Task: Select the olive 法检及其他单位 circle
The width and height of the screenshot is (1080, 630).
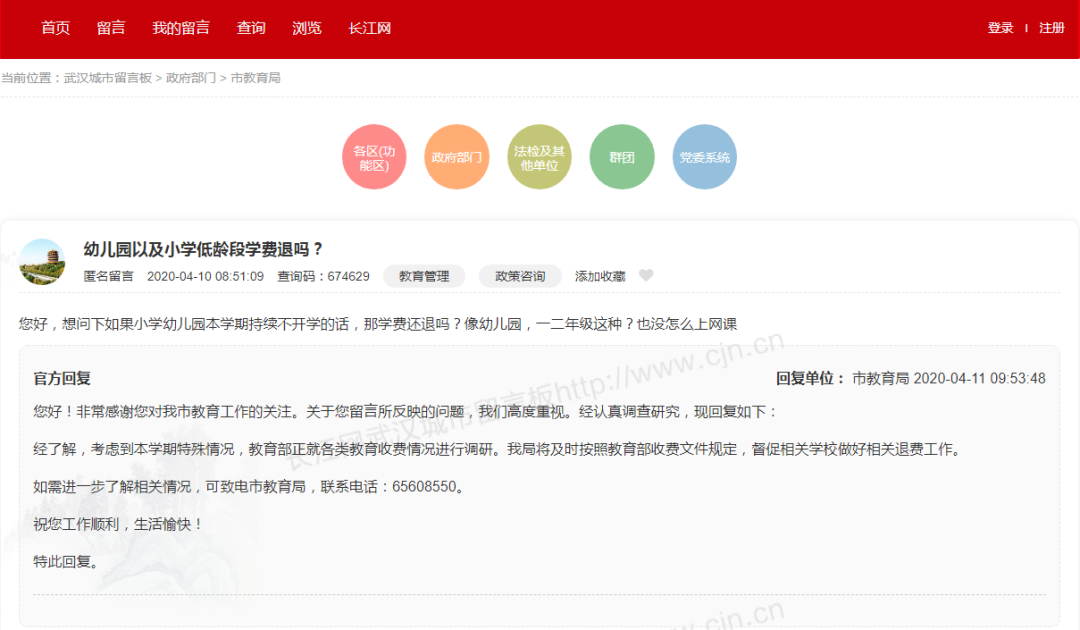Action: 539,157
